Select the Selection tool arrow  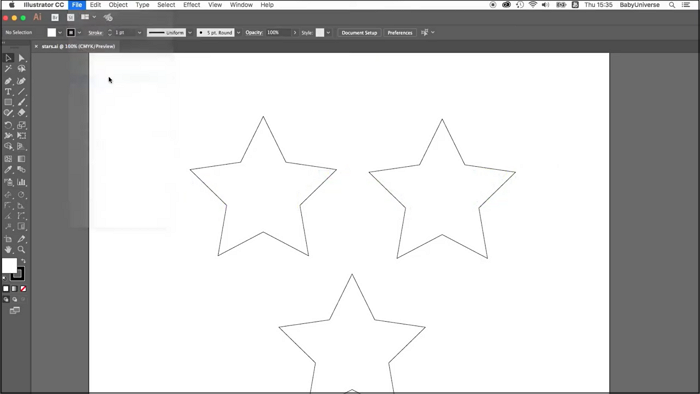(8, 58)
